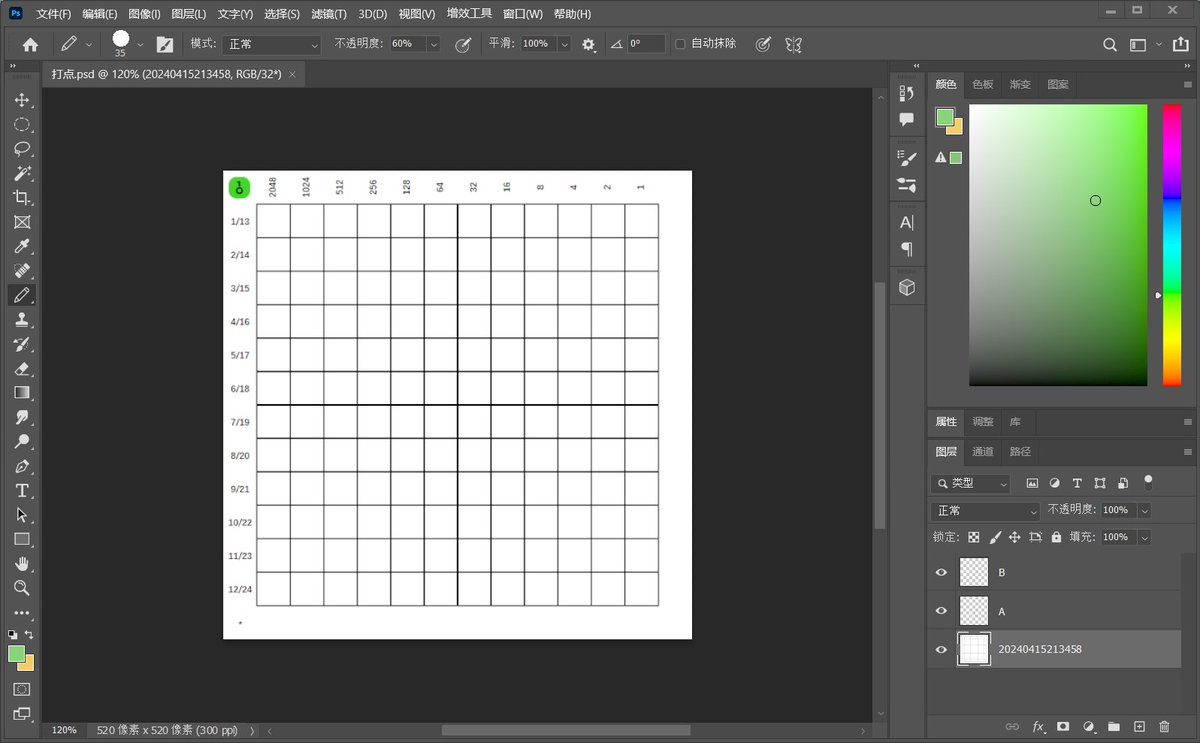1200x743 pixels.
Task: Toggle Quick Mask mode
Action: coord(21,689)
